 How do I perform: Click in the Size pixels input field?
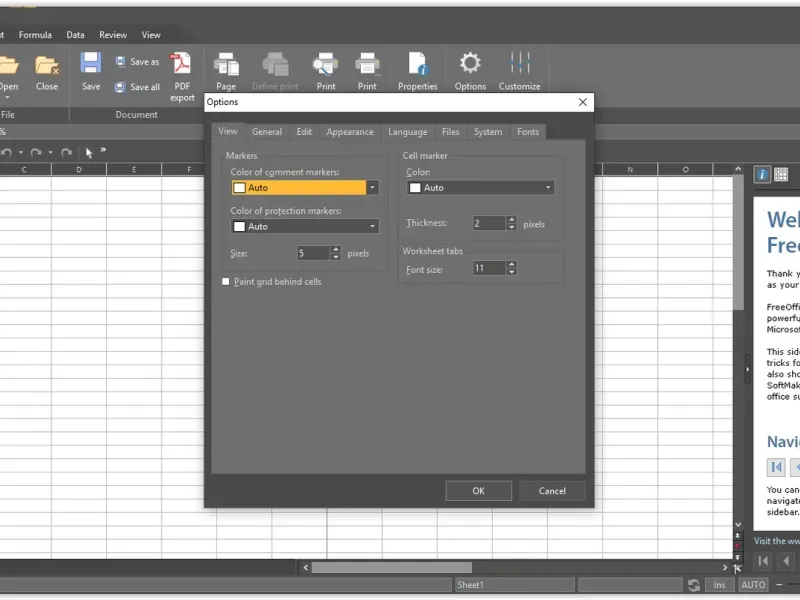[313, 253]
